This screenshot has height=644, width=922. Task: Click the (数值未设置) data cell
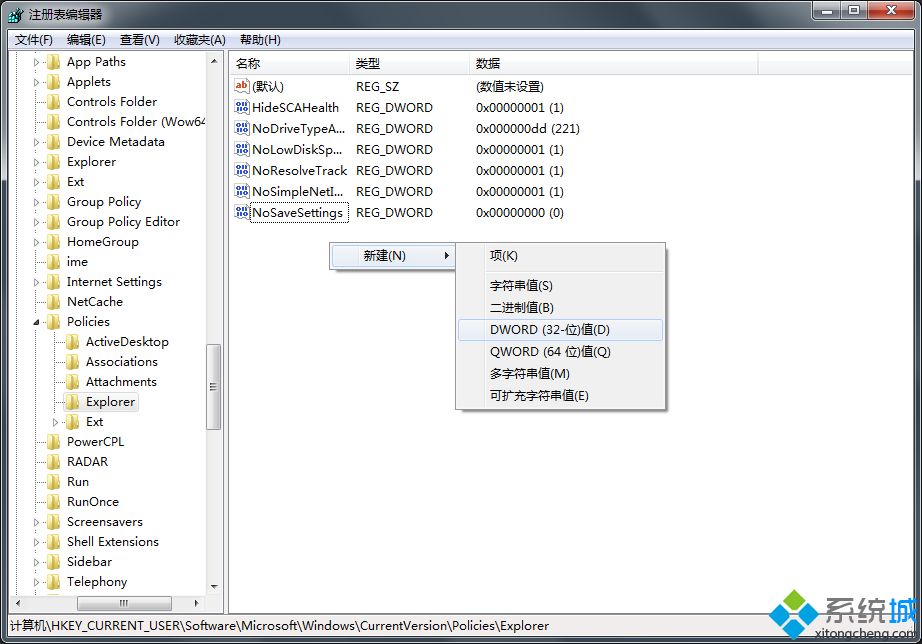(x=510, y=86)
